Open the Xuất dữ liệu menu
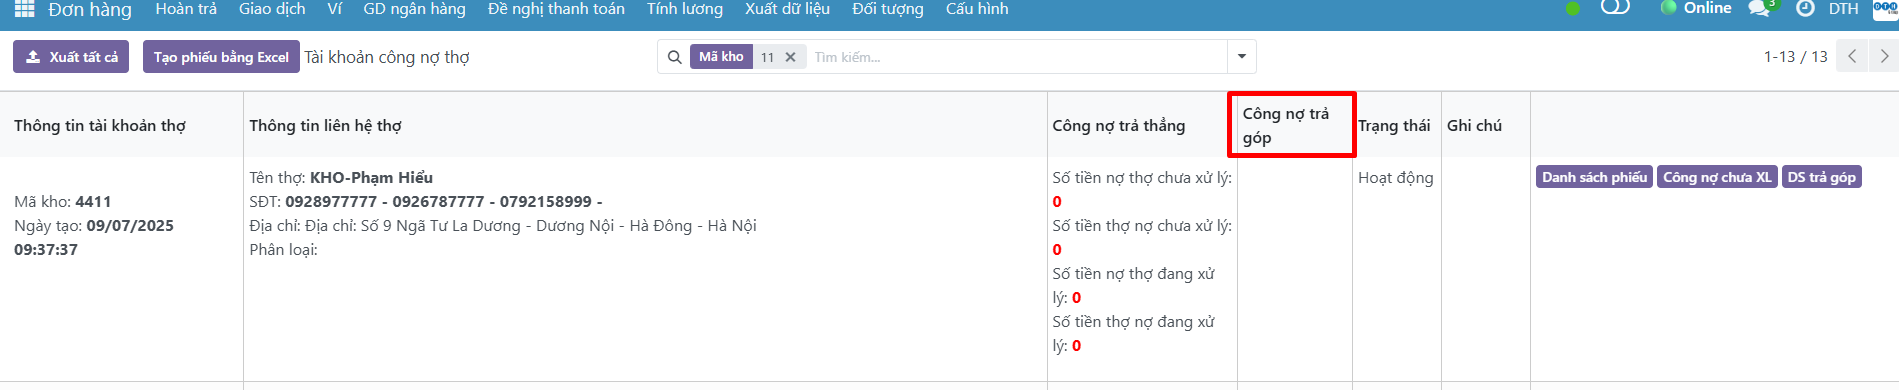 click(787, 9)
